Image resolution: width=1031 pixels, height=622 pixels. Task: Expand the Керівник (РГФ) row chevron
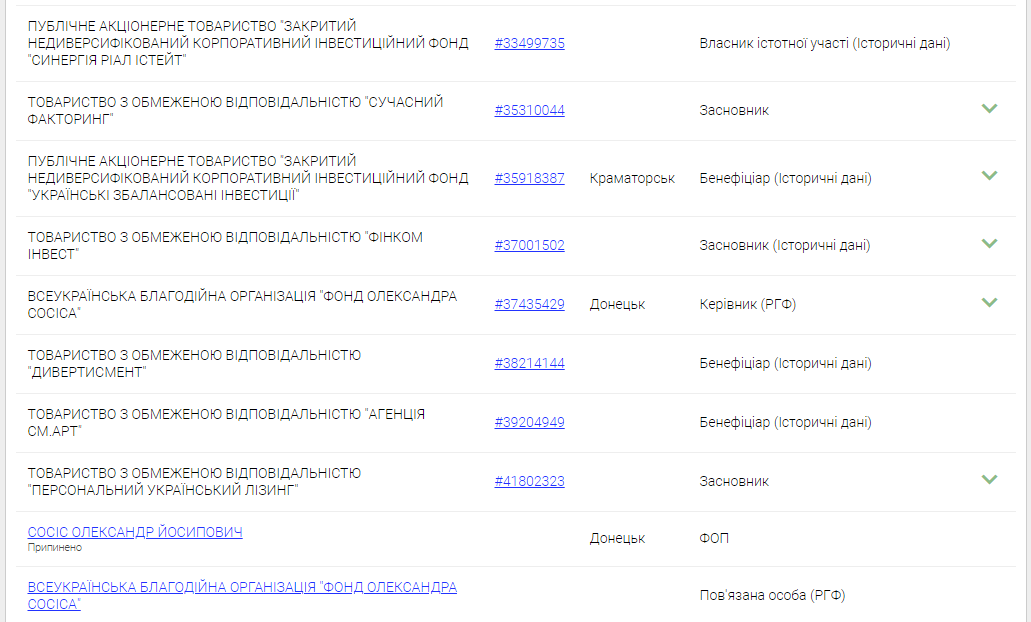coord(989,302)
